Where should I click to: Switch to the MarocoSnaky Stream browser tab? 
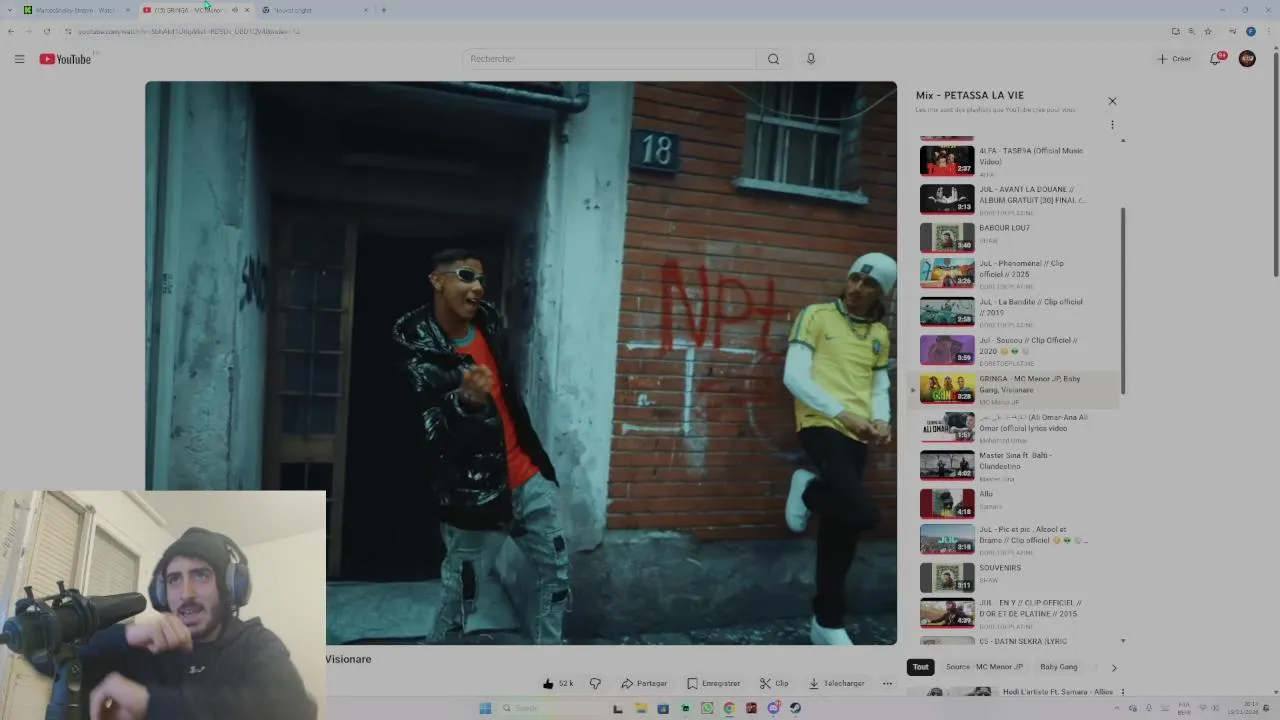(76, 10)
